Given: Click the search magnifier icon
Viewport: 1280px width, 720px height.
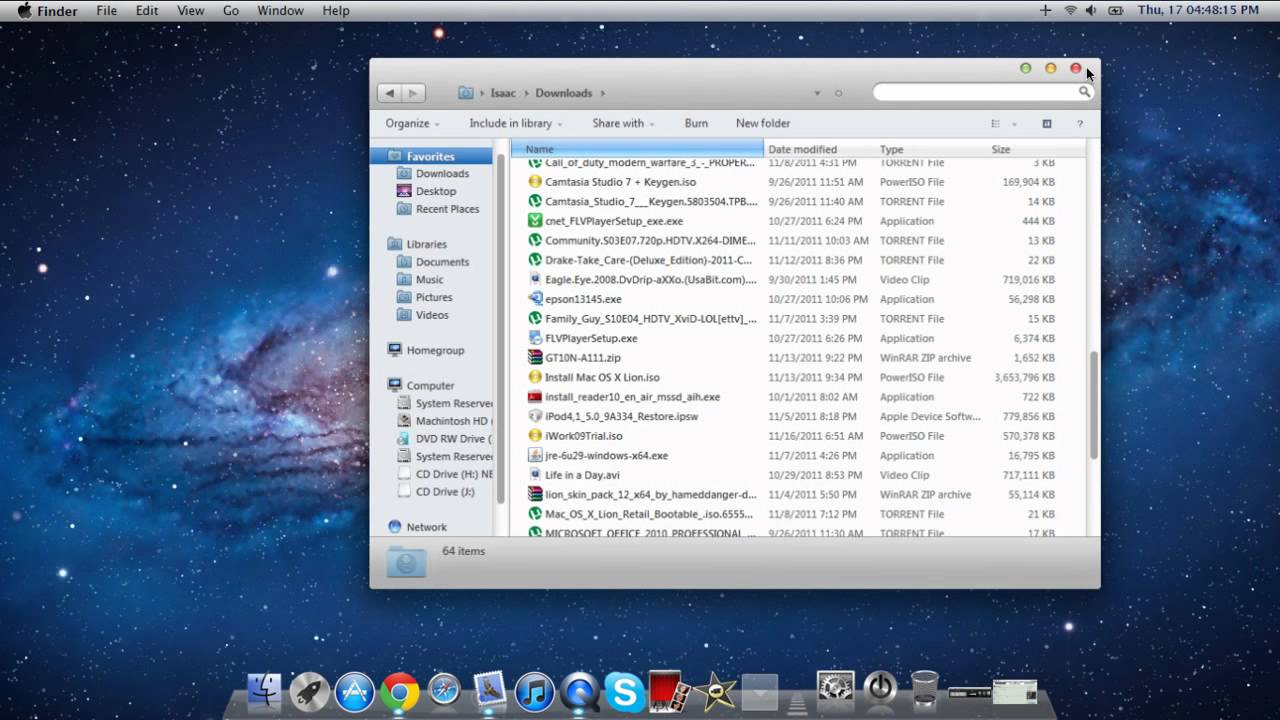Looking at the screenshot, I should [1084, 92].
